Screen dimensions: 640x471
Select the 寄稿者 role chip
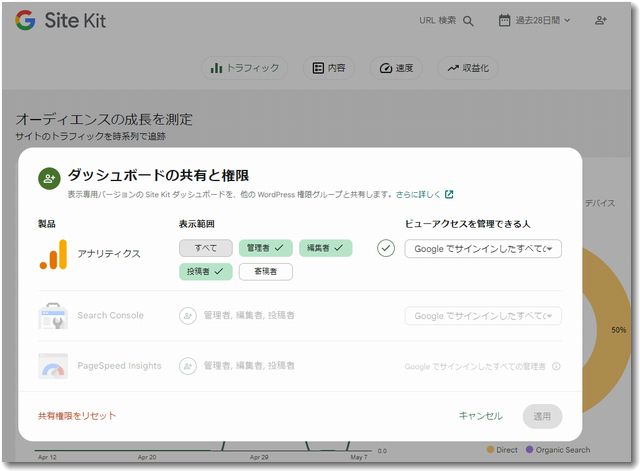tap(266, 272)
